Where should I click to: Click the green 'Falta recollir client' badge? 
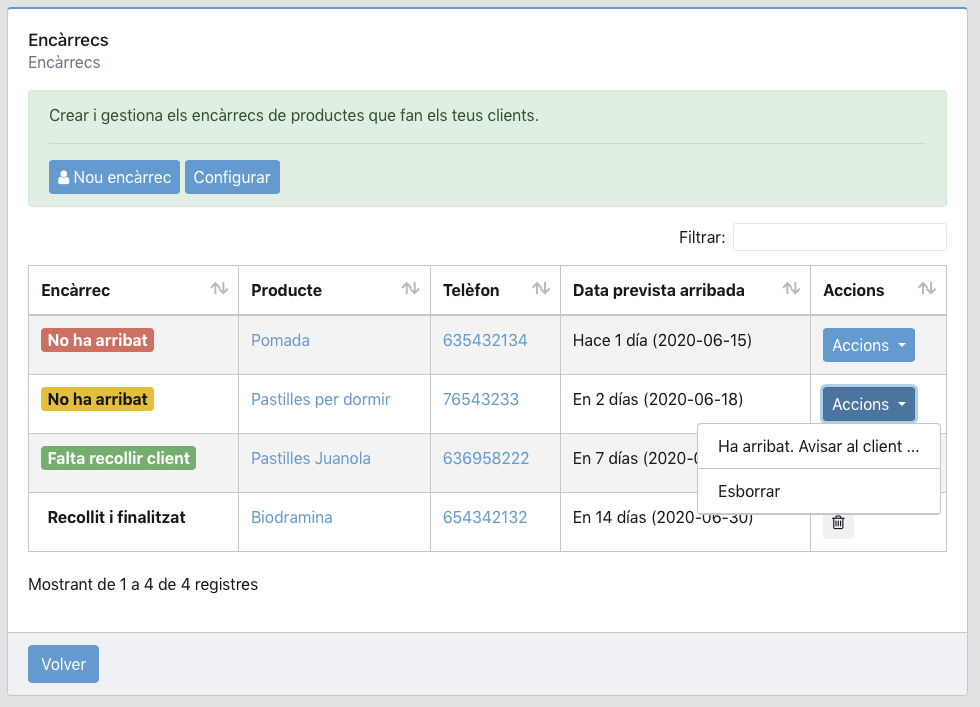point(118,458)
